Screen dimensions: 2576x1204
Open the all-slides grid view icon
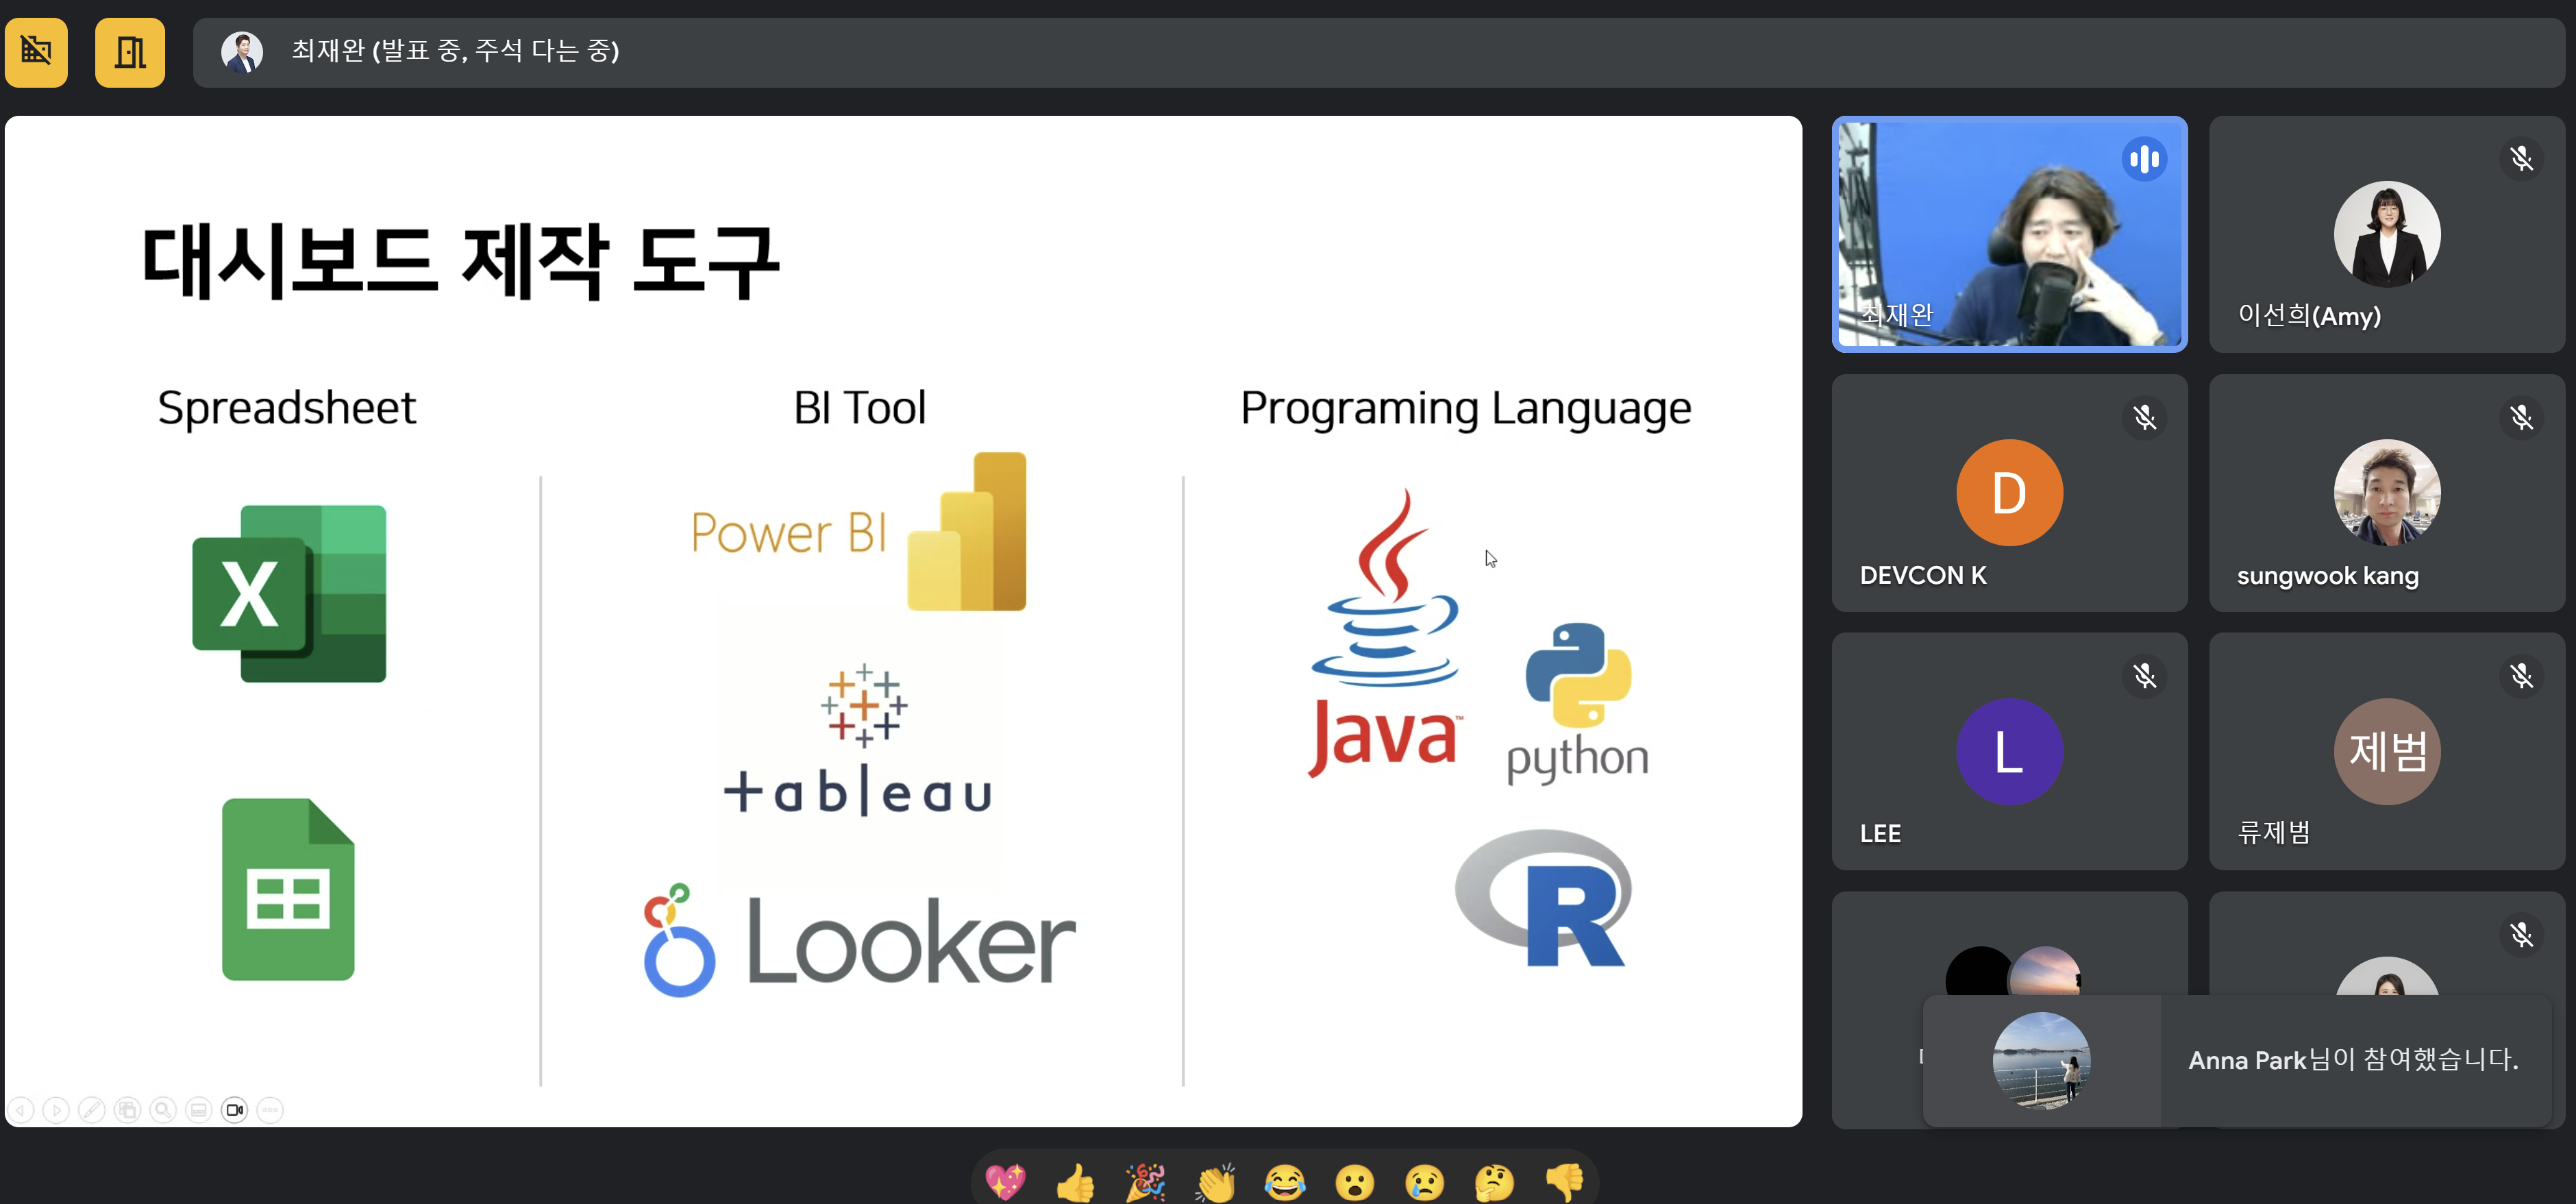pyautogui.click(x=128, y=1109)
